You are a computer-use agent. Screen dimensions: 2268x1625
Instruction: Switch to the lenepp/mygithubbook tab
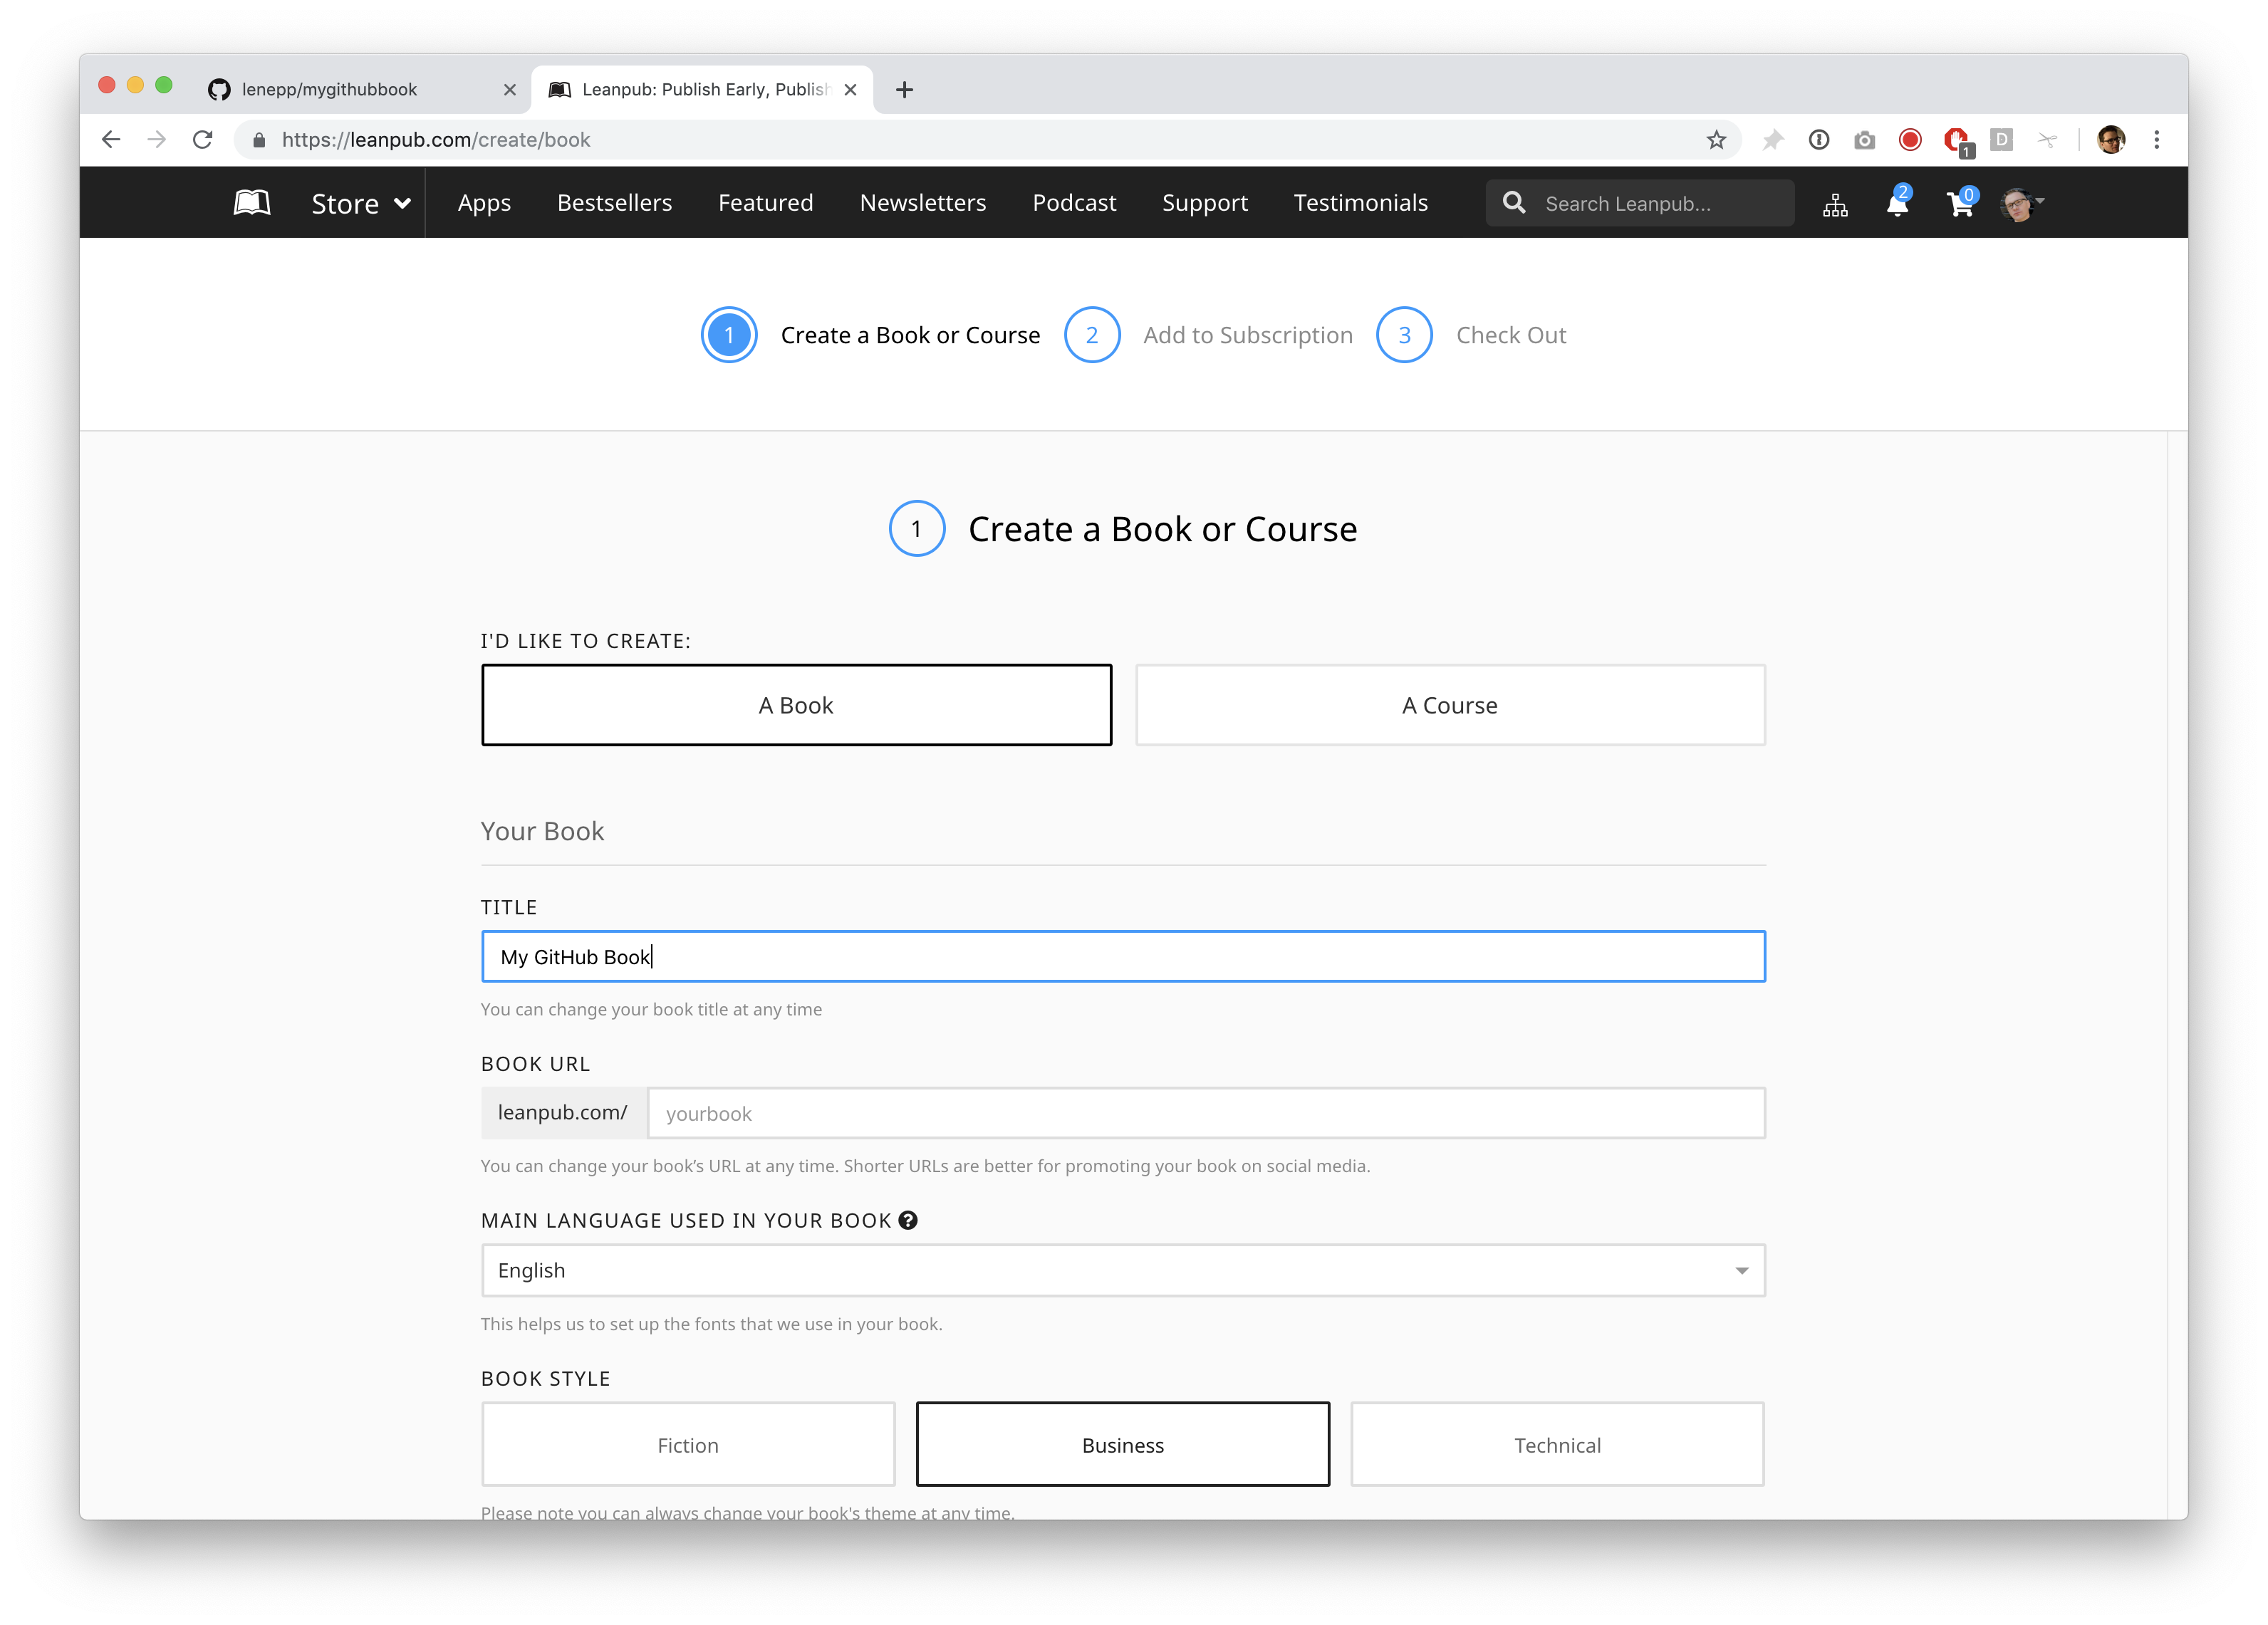362,90
